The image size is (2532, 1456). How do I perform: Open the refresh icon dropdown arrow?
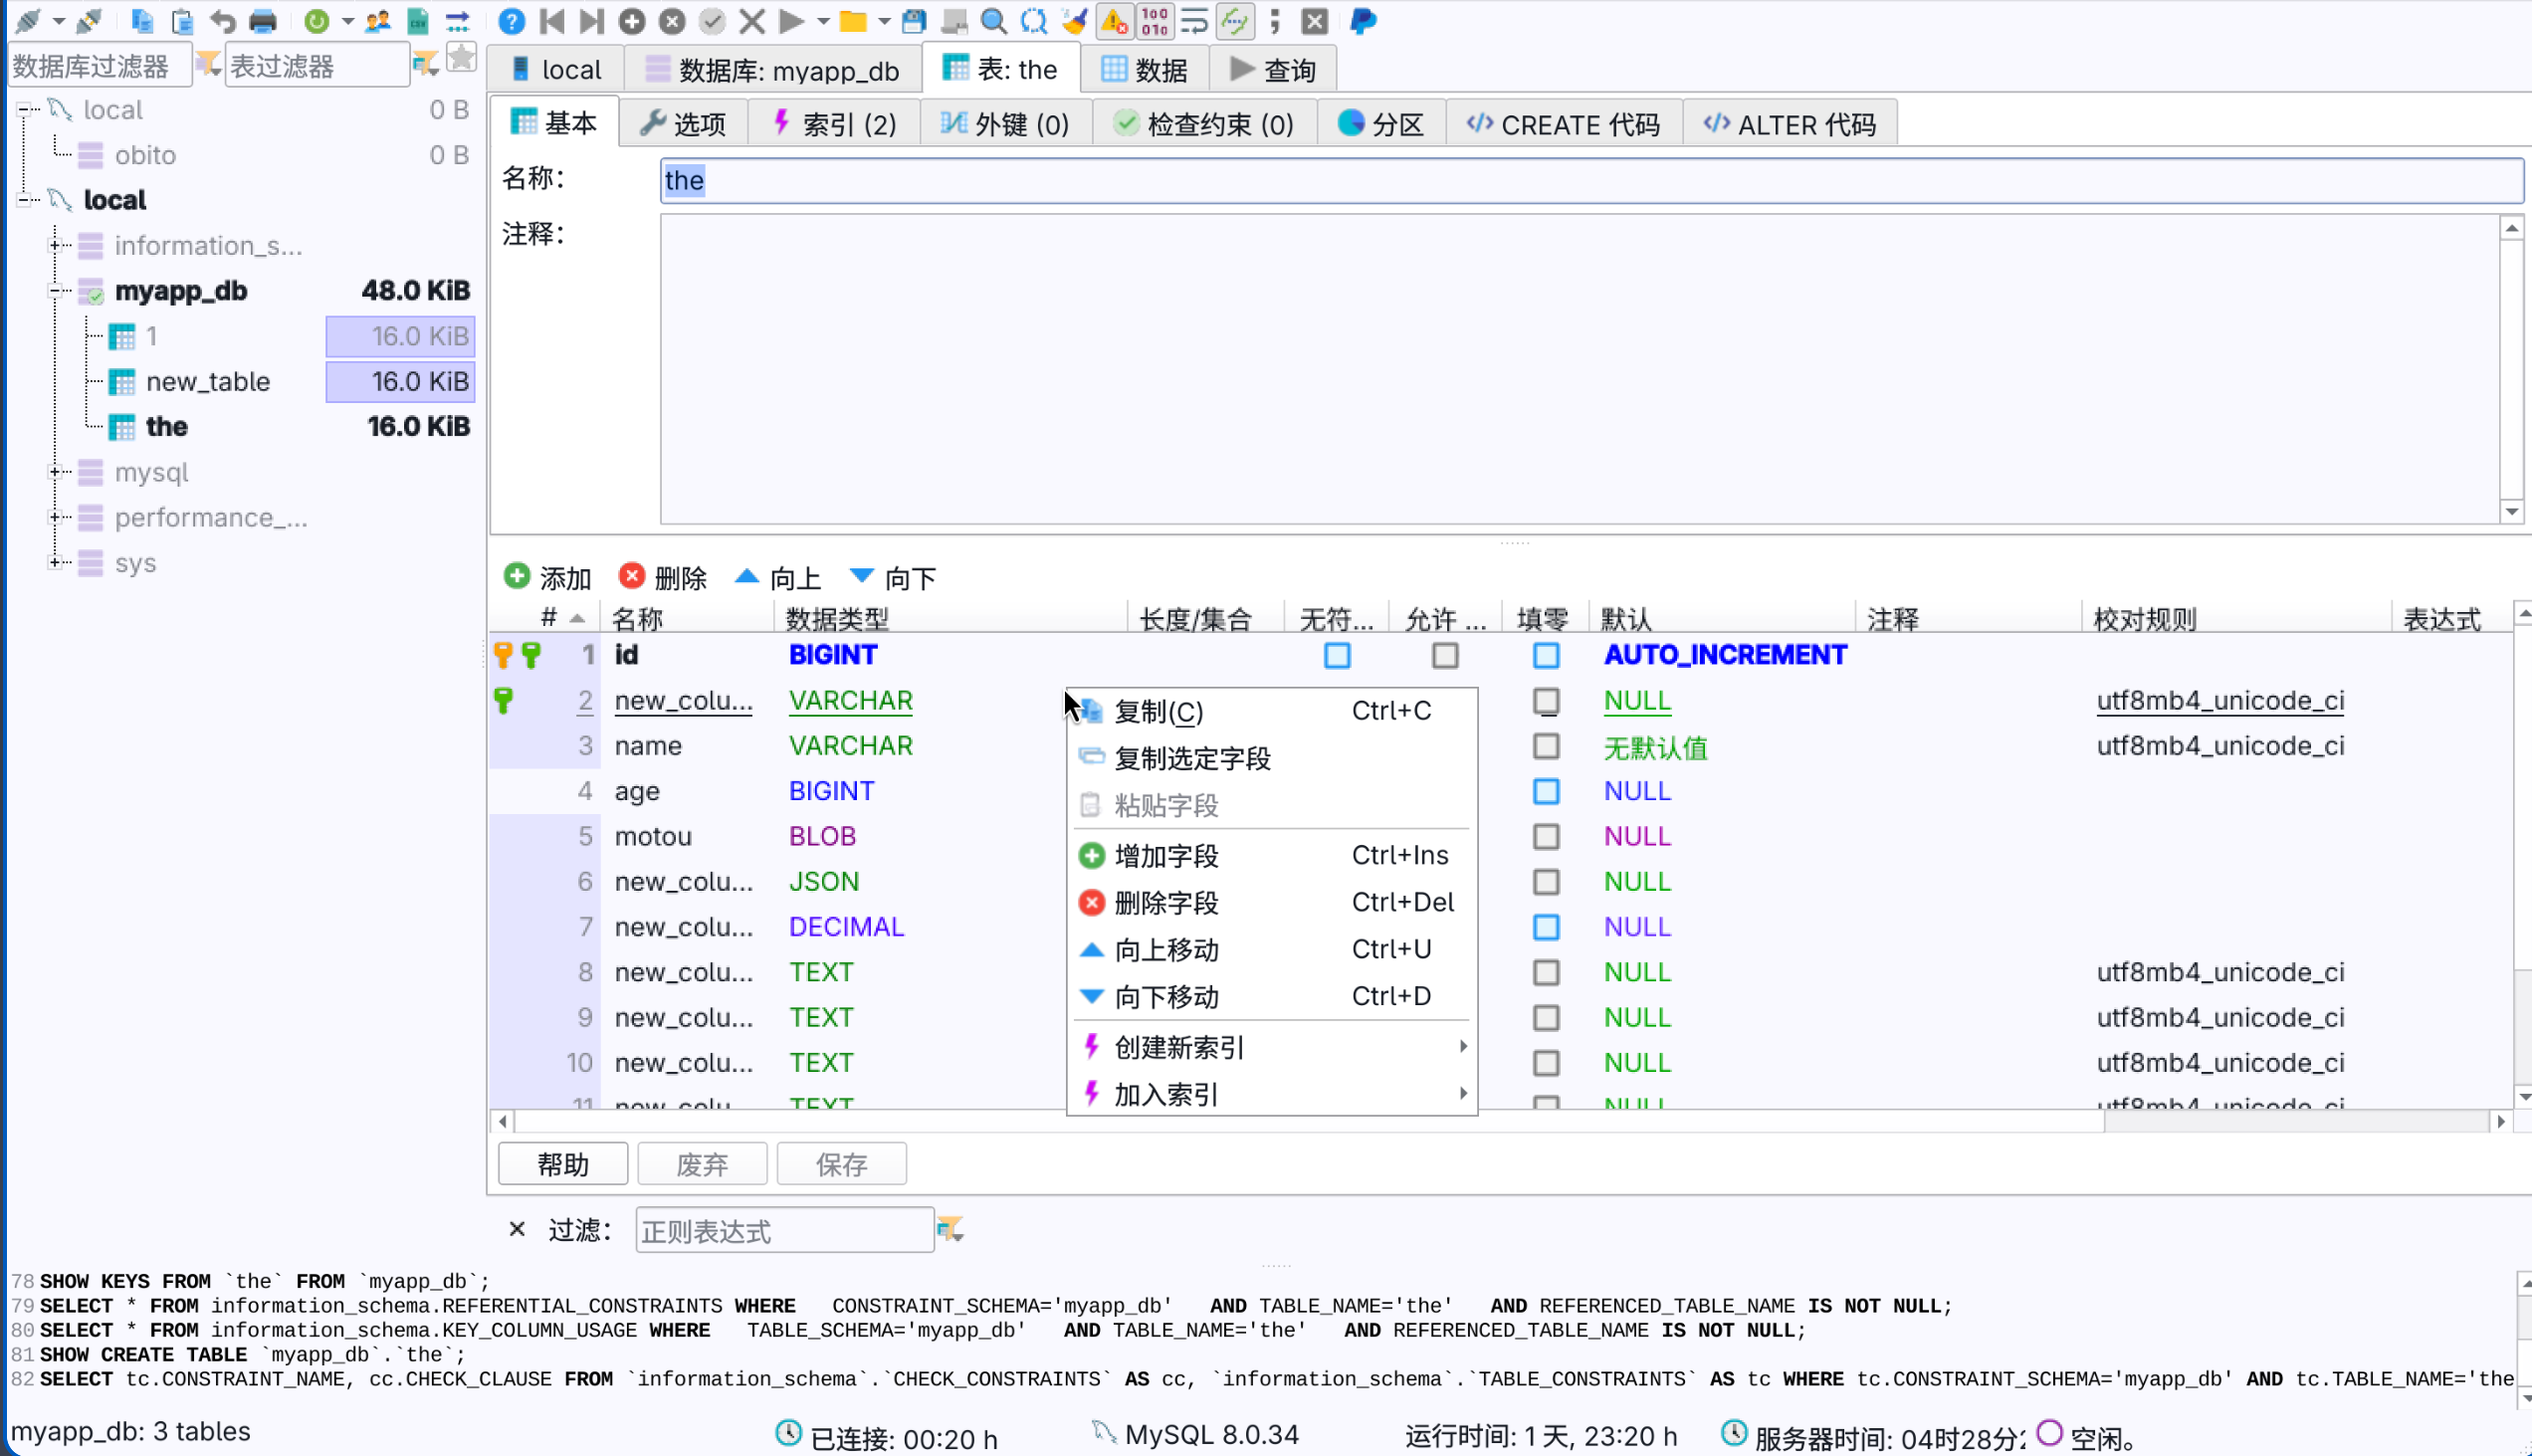[347, 21]
